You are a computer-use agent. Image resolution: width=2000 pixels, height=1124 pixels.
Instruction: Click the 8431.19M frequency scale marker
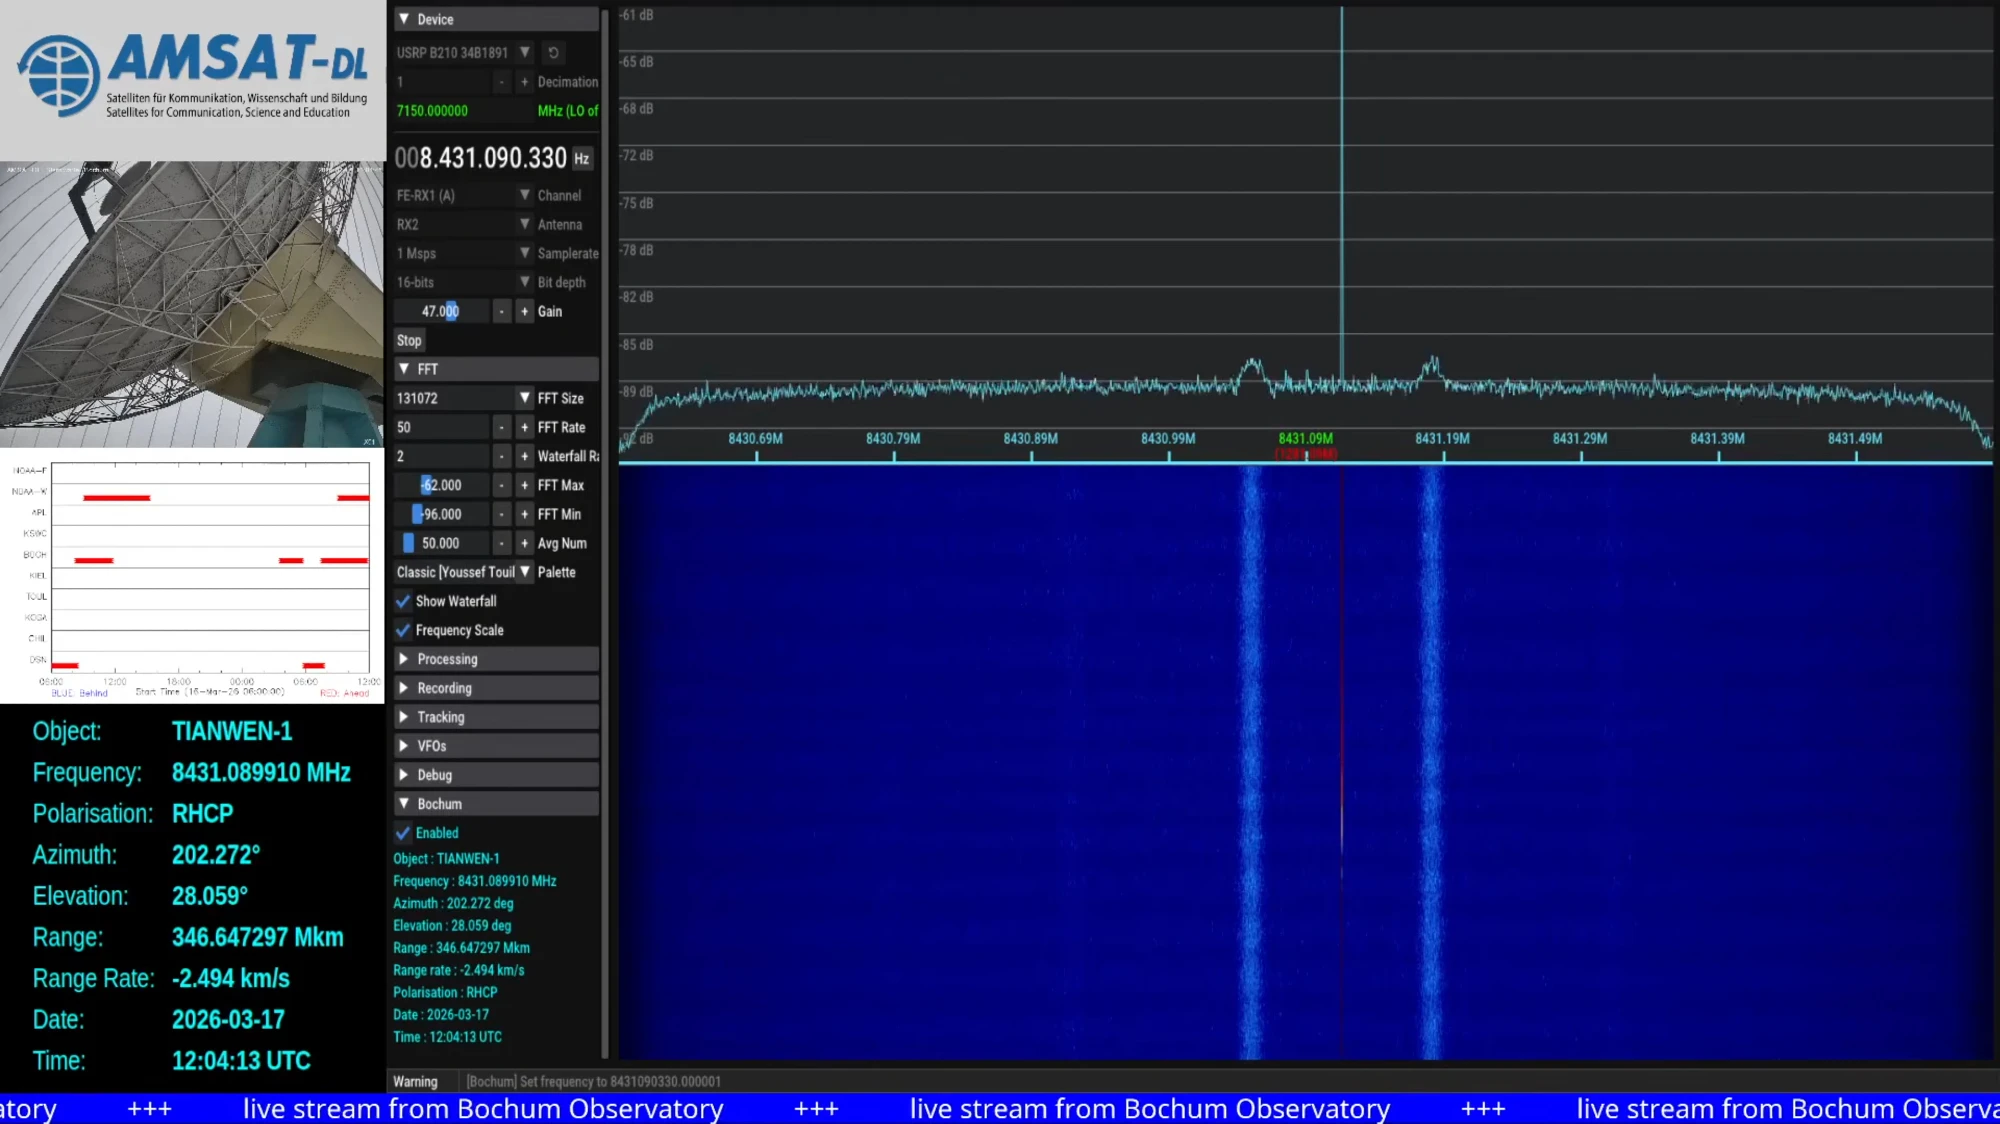[1442, 439]
